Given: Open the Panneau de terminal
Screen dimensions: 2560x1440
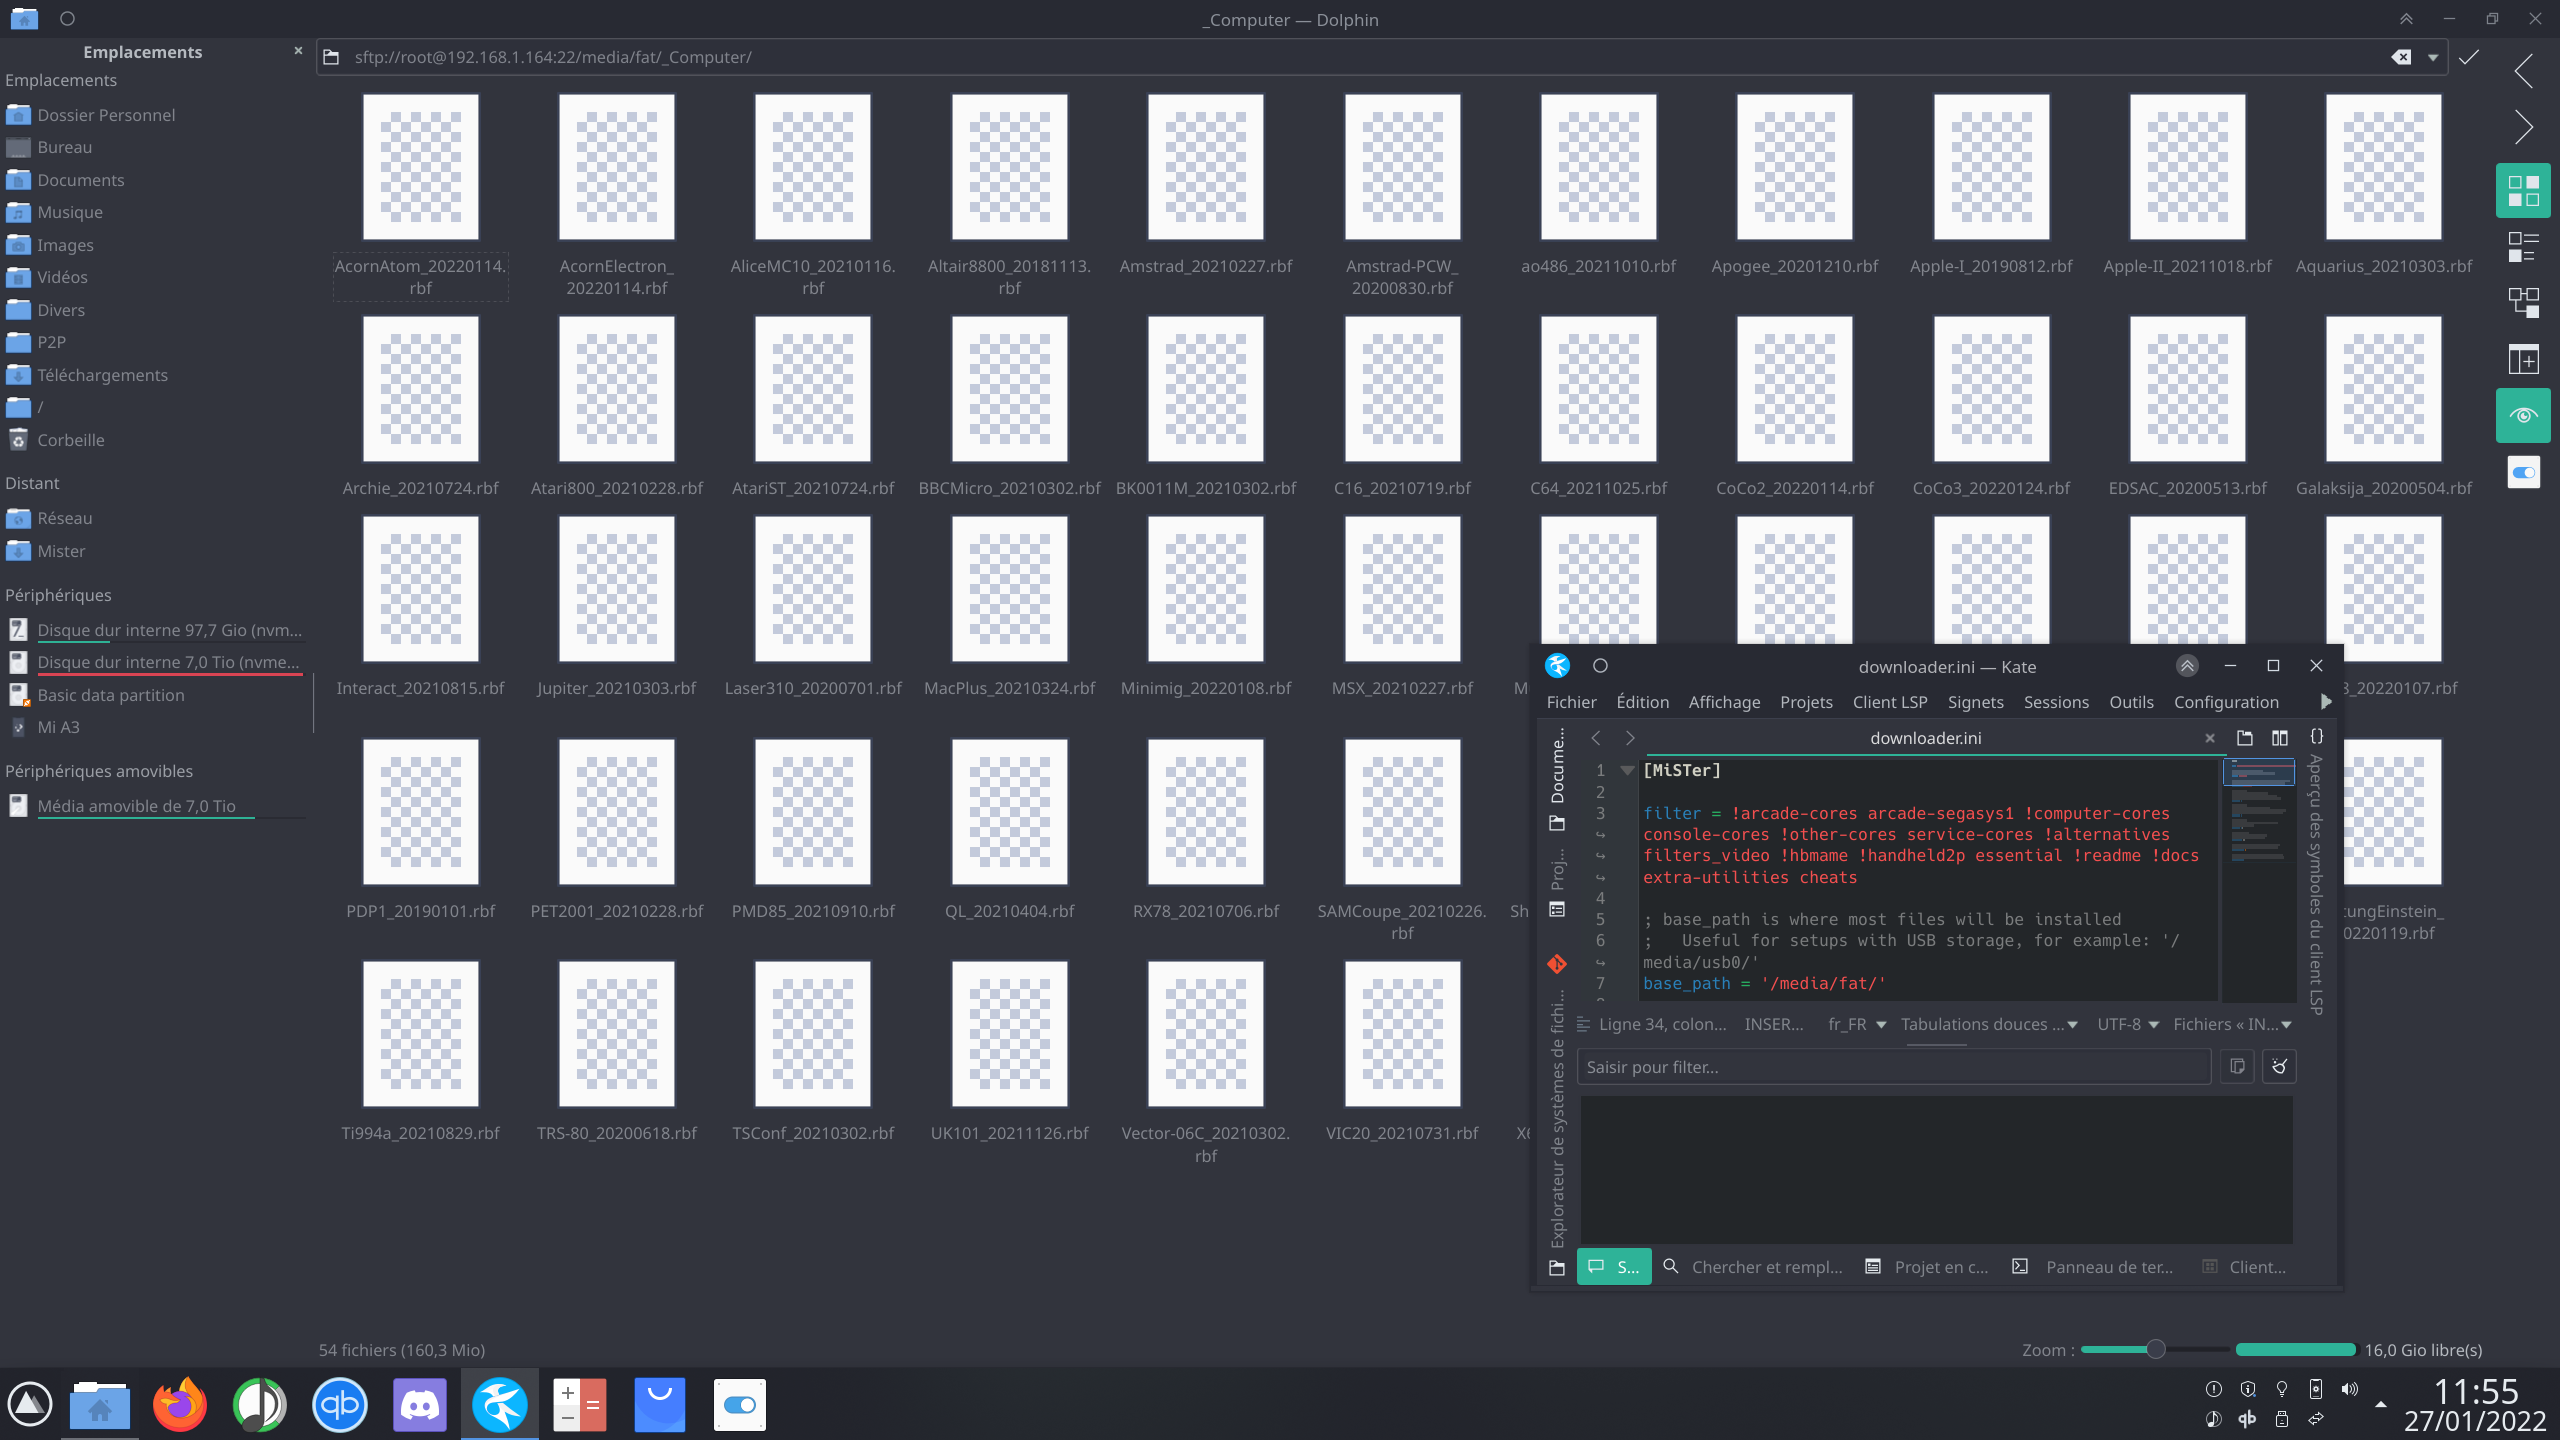Looking at the screenshot, I should [x=2092, y=1267].
